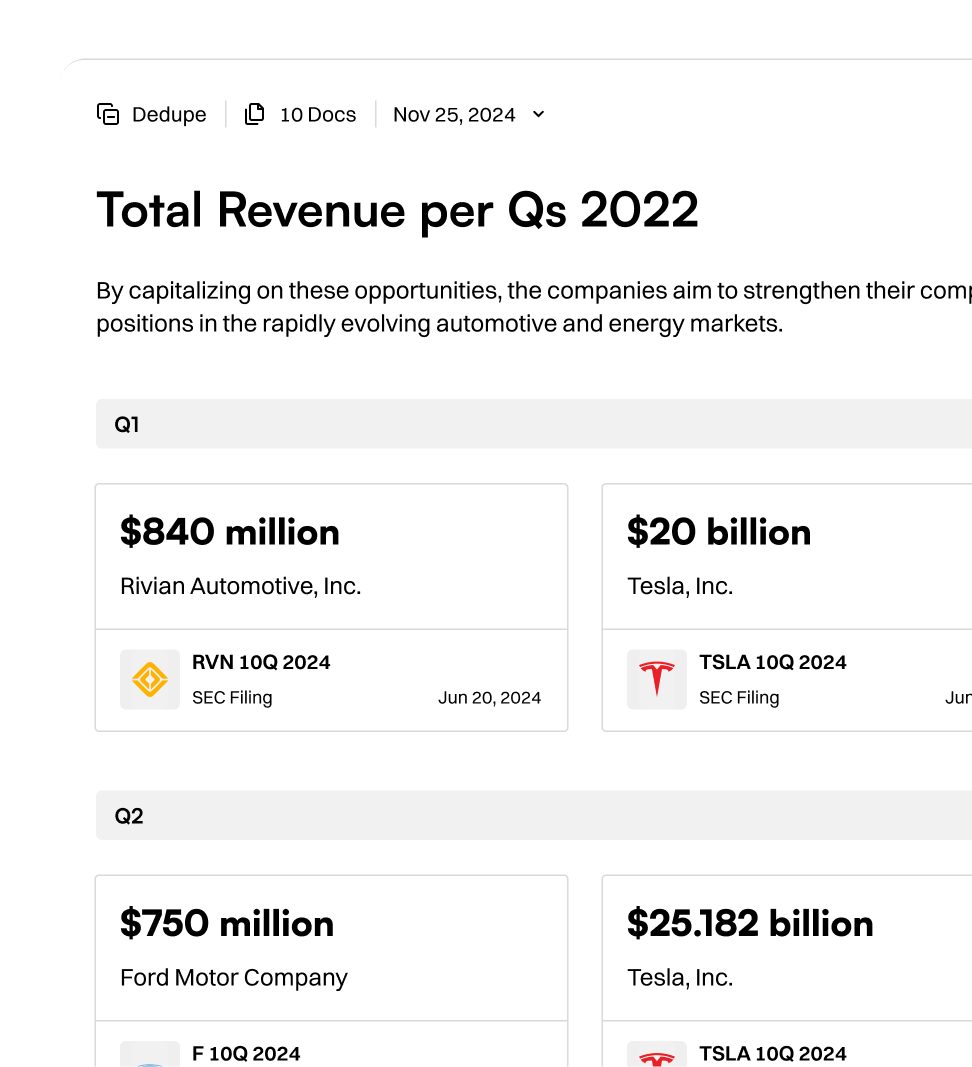Click the title Total Revenue per Qs 2022
The image size is (972, 1067).
point(397,210)
